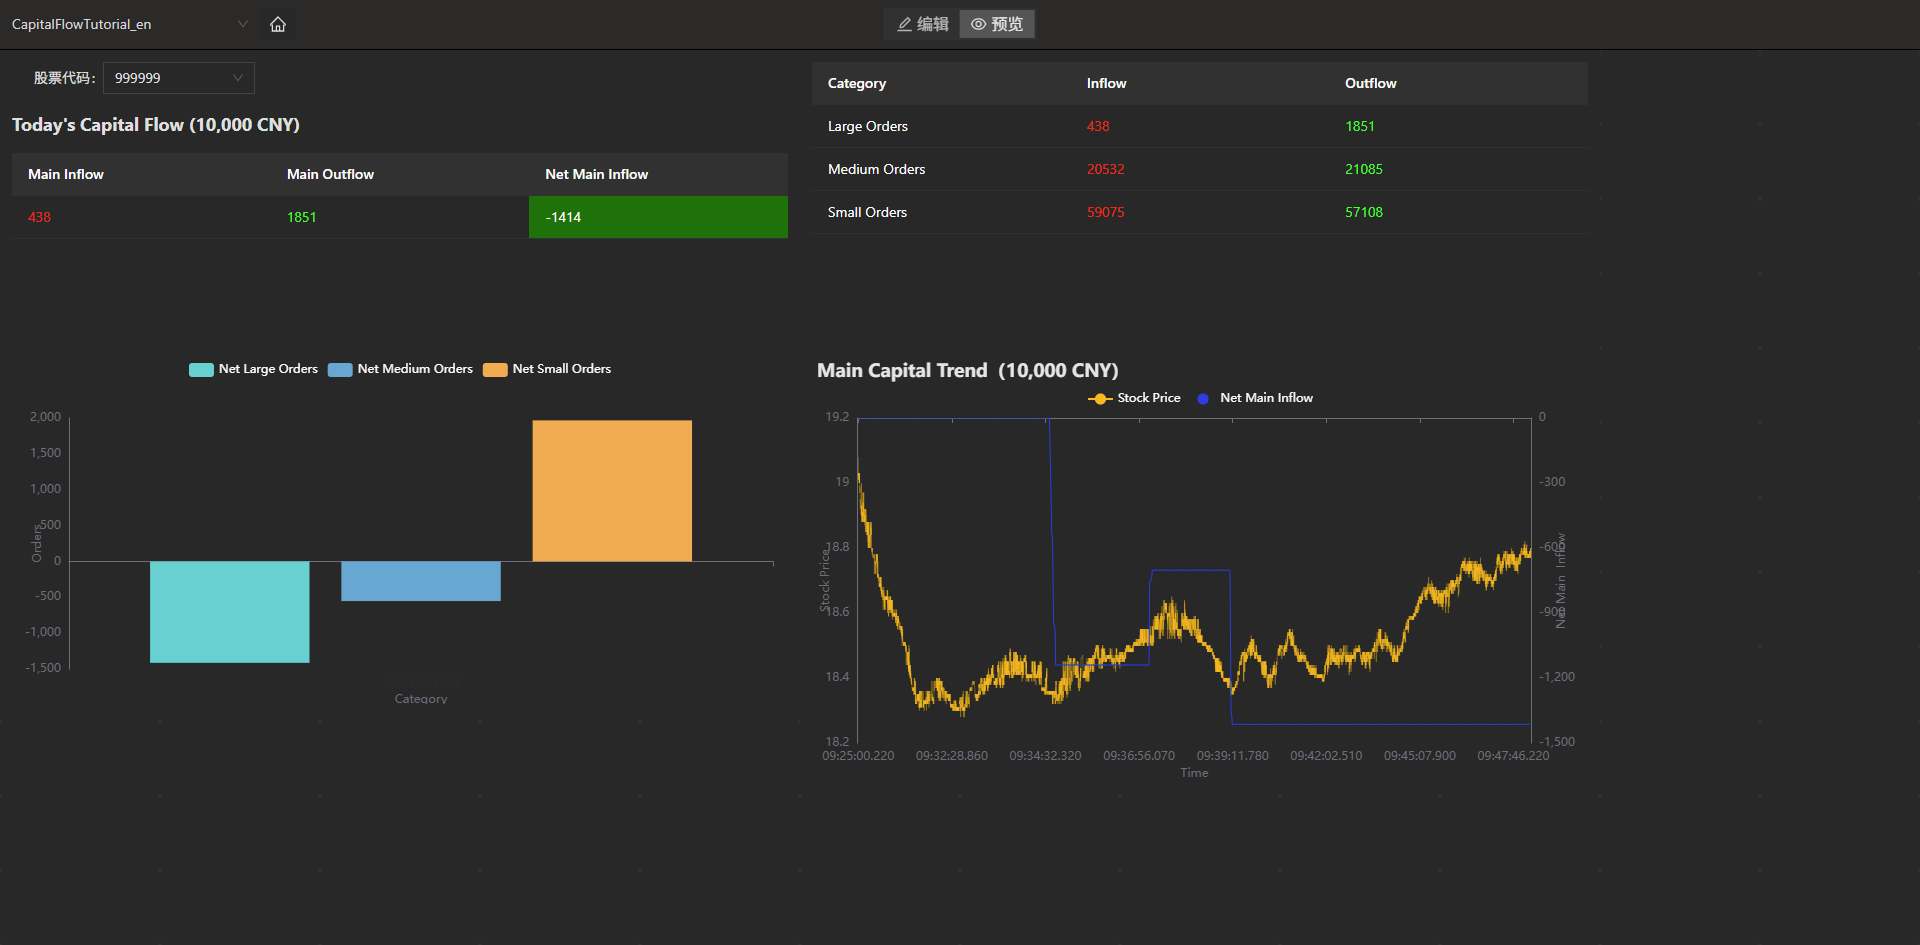The image size is (1920, 945).
Task: Click the Inflow column header
Action: (1106, 84)
